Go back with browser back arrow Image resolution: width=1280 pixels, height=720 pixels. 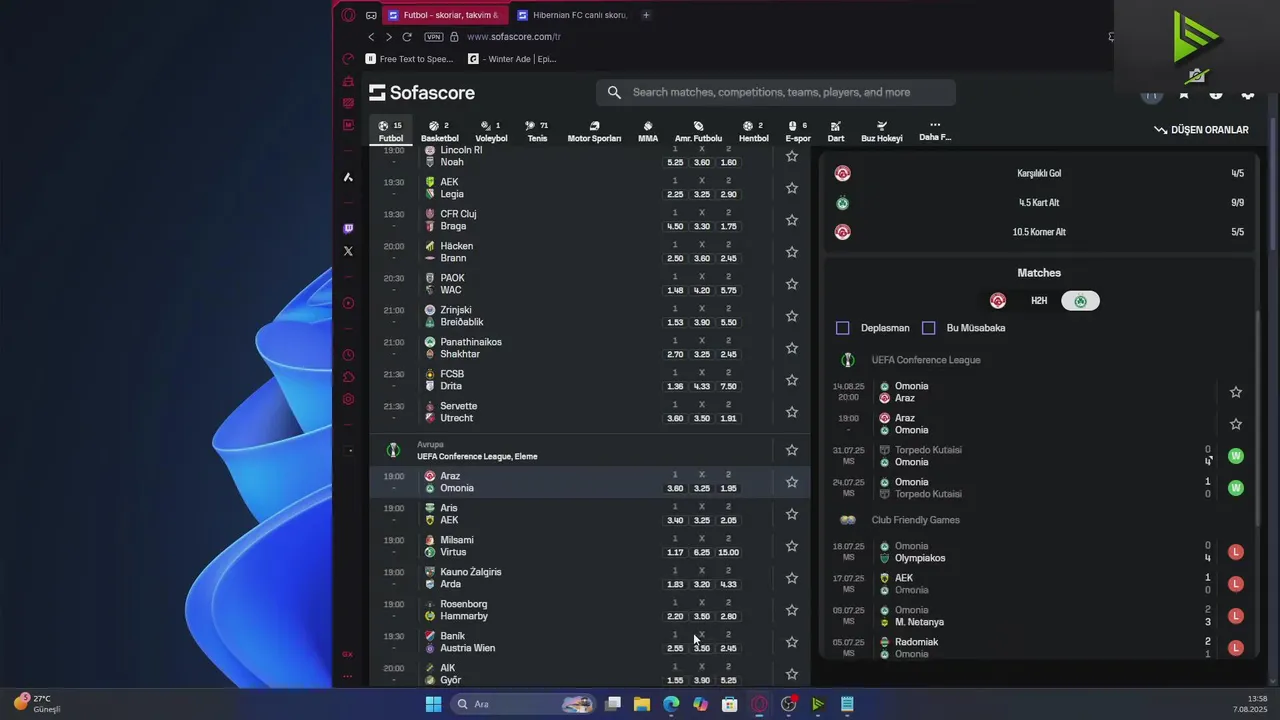click(372, 37)
